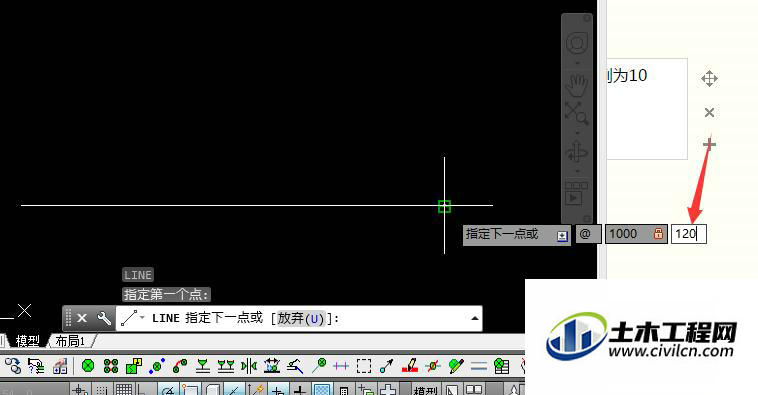Expand the orbit options dropdown arrow

(577, 172)
